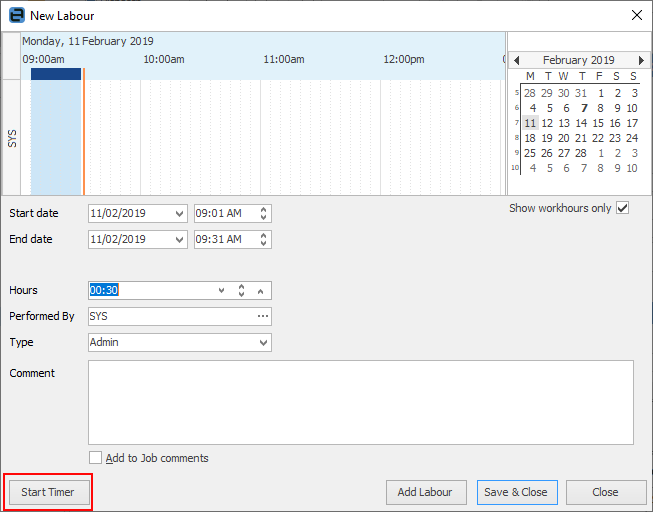Open the Hours dropdown arrow
Image resolution: width=653 pixels, height=512 pixels.
[222, 290]
